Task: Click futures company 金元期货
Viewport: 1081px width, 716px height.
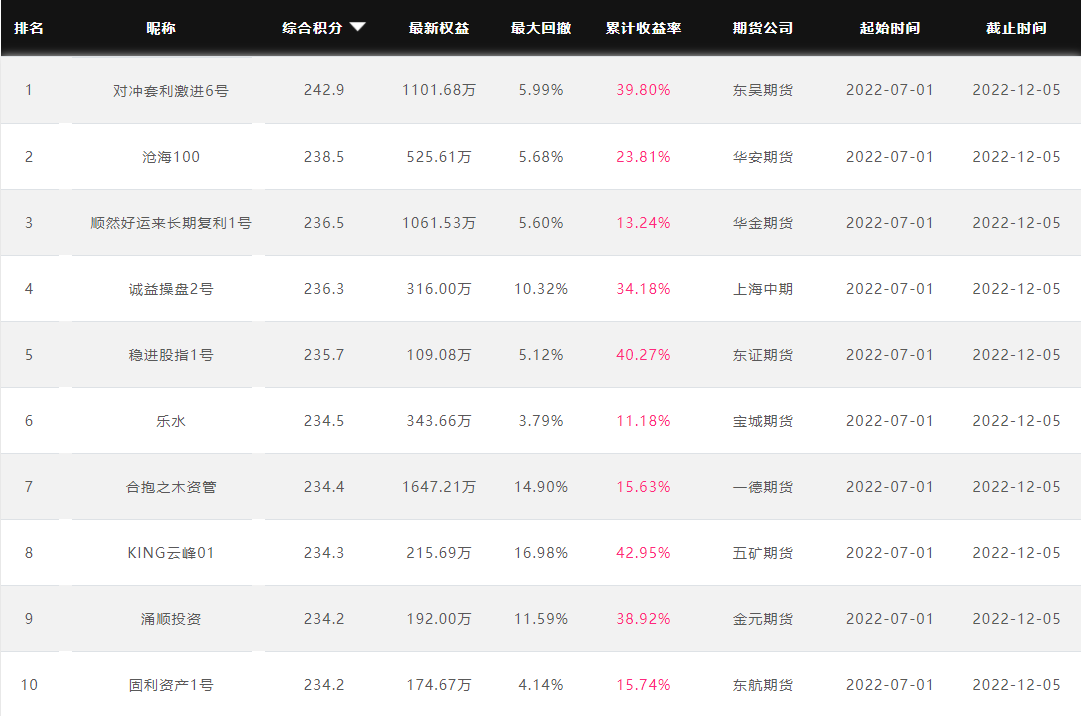Action: pos(762,619)
